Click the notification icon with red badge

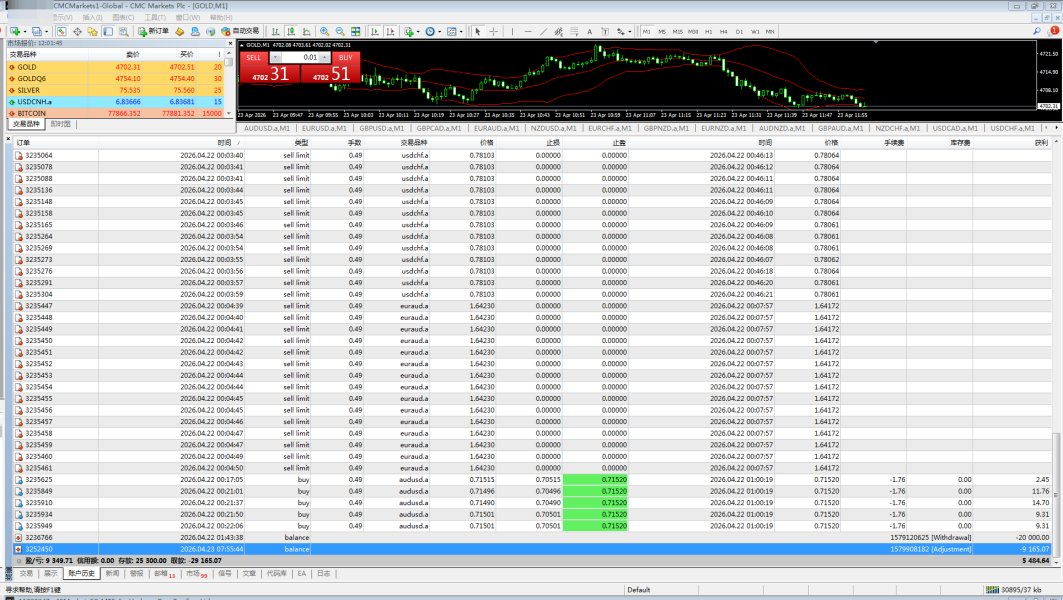coord(1053,31)
